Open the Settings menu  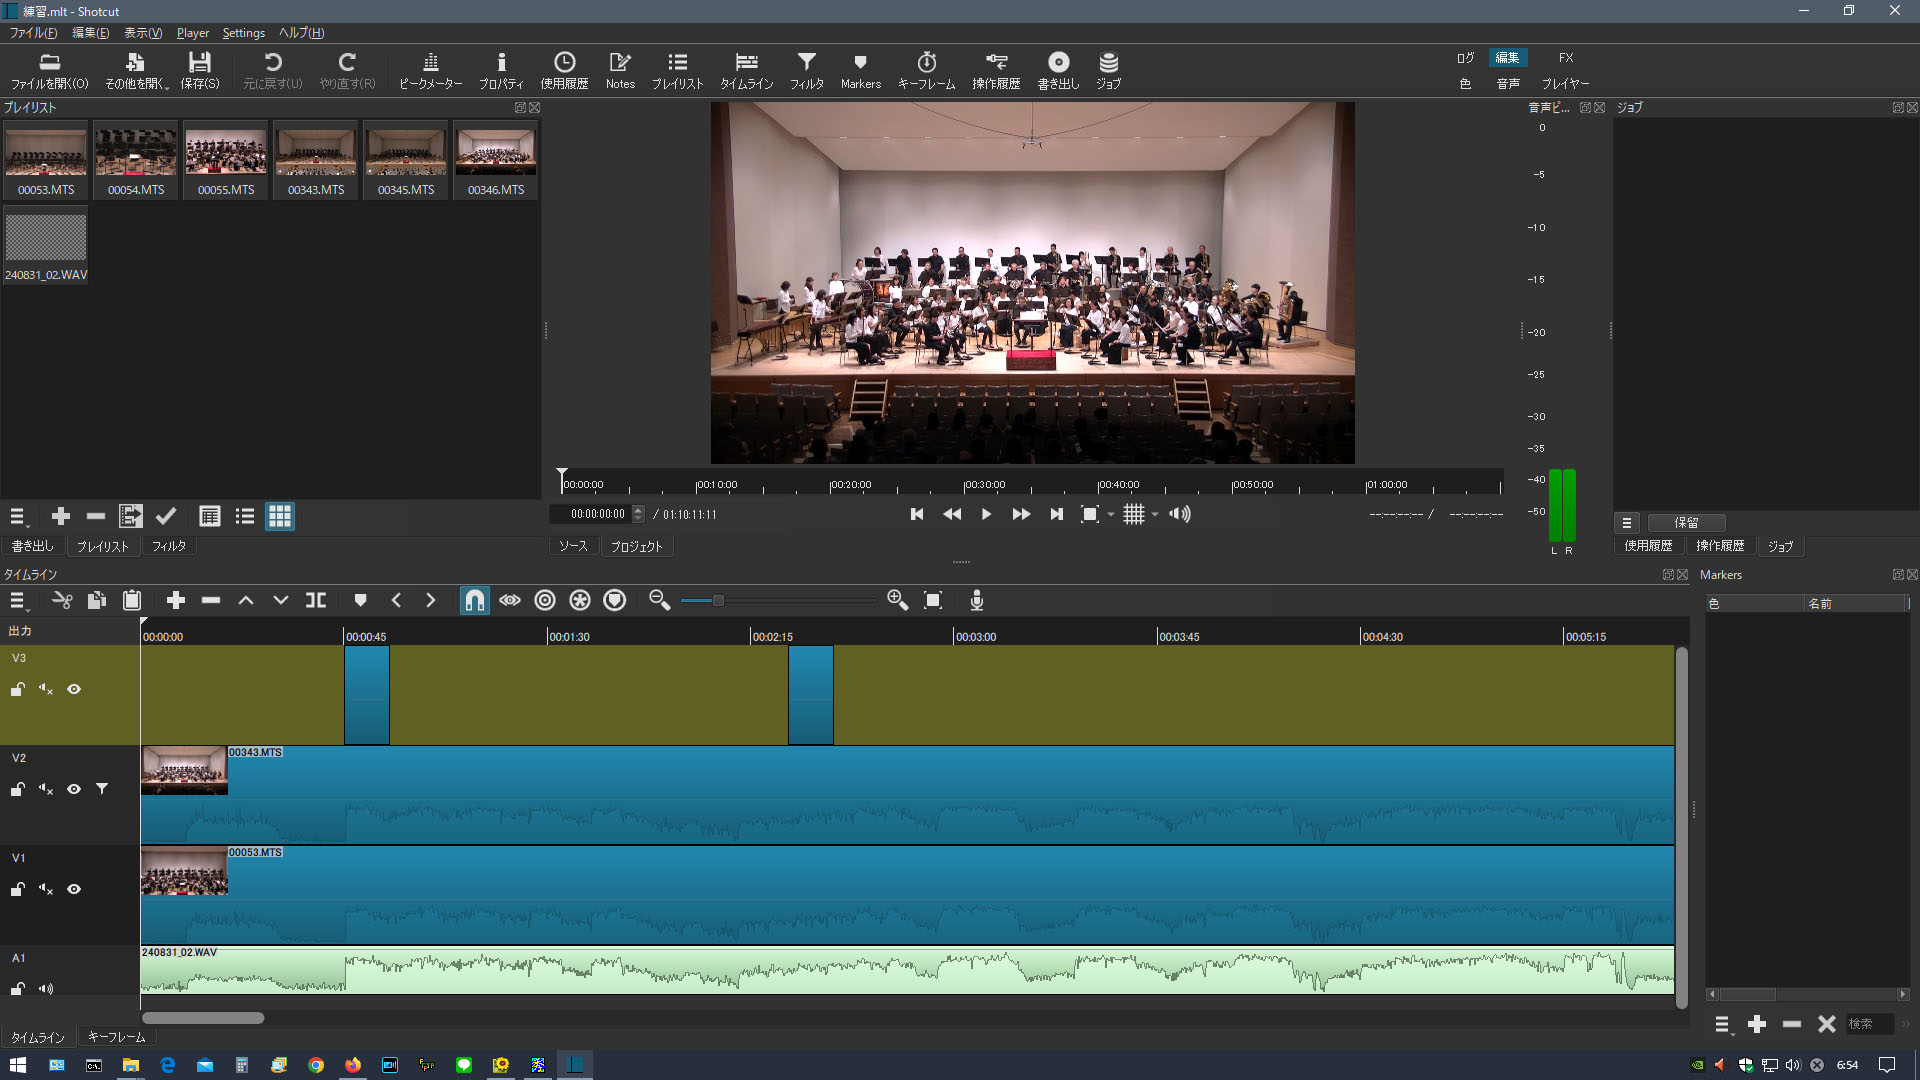(x=243, y=33)
